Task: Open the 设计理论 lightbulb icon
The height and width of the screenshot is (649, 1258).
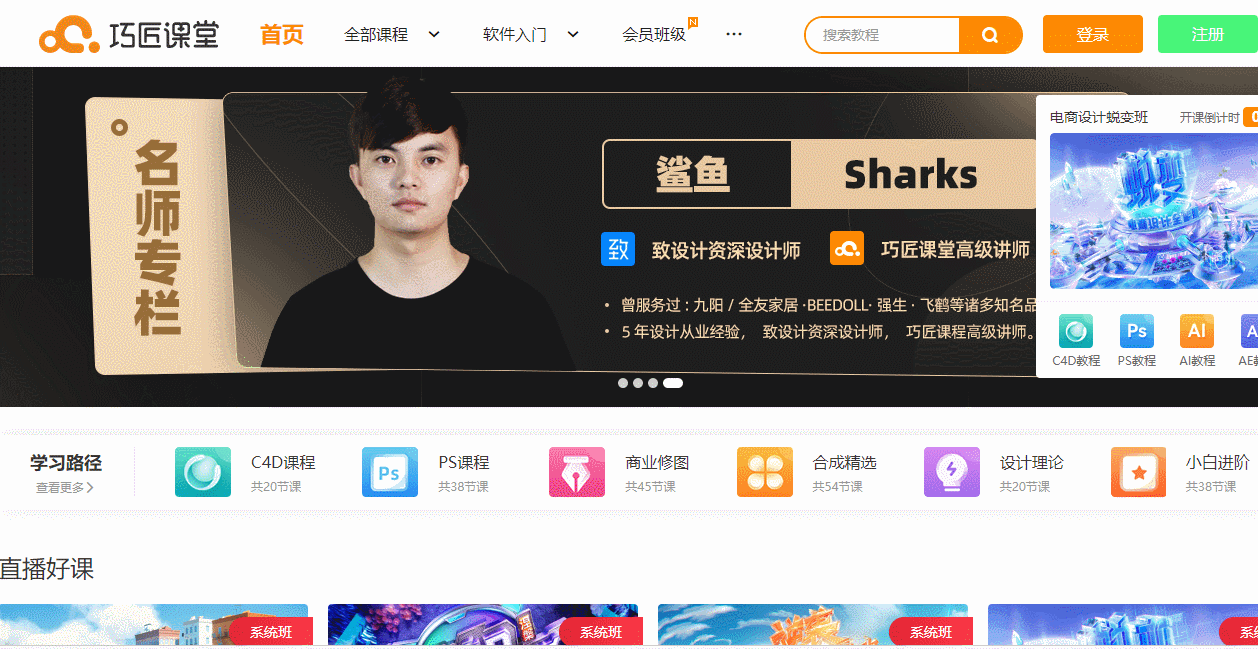Action: 952,472
